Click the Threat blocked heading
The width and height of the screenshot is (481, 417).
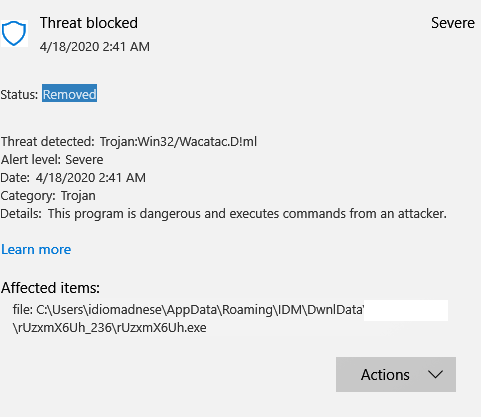coord(89,23)
